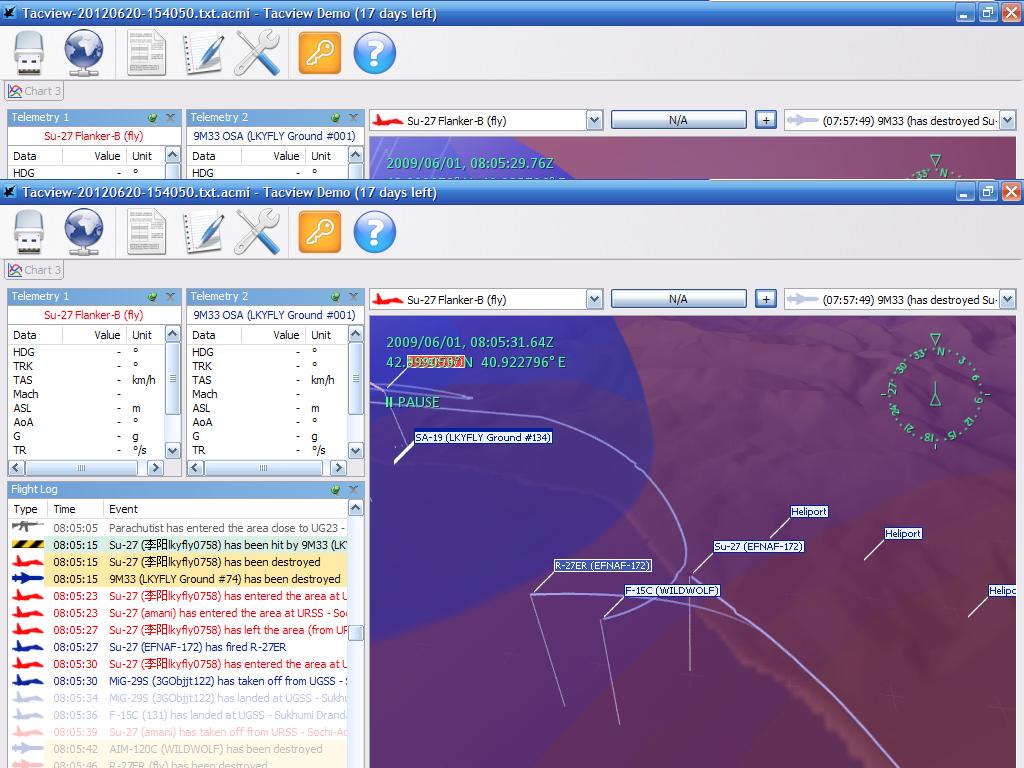
Task: Click the notepad pen icon in back window
Action: click(203, 53)
